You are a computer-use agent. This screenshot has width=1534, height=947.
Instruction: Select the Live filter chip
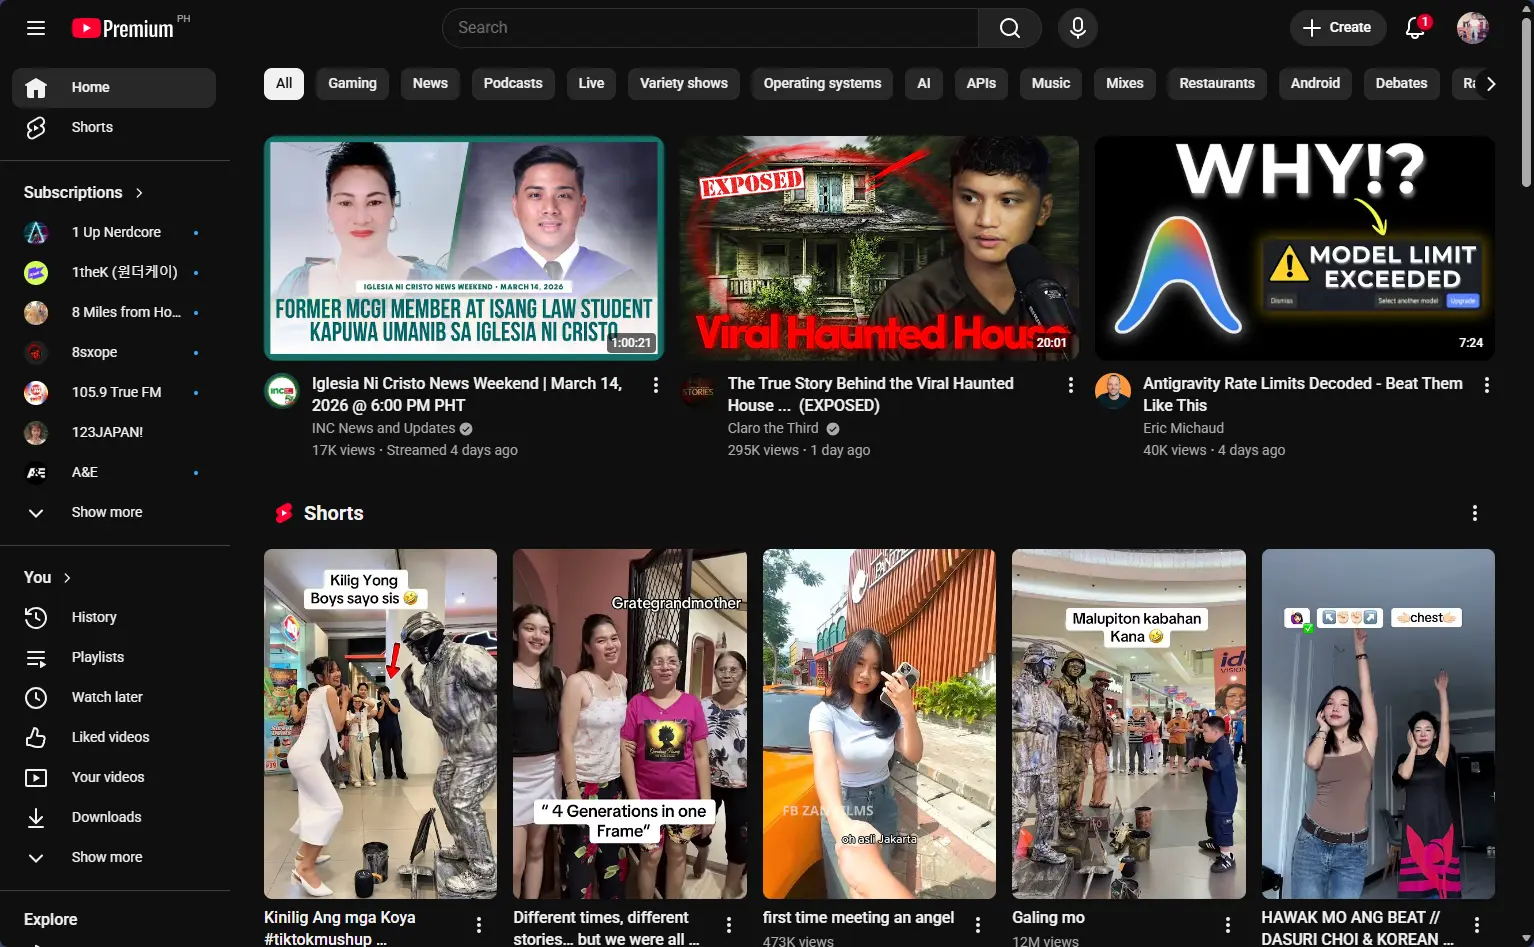coord(591,83)
